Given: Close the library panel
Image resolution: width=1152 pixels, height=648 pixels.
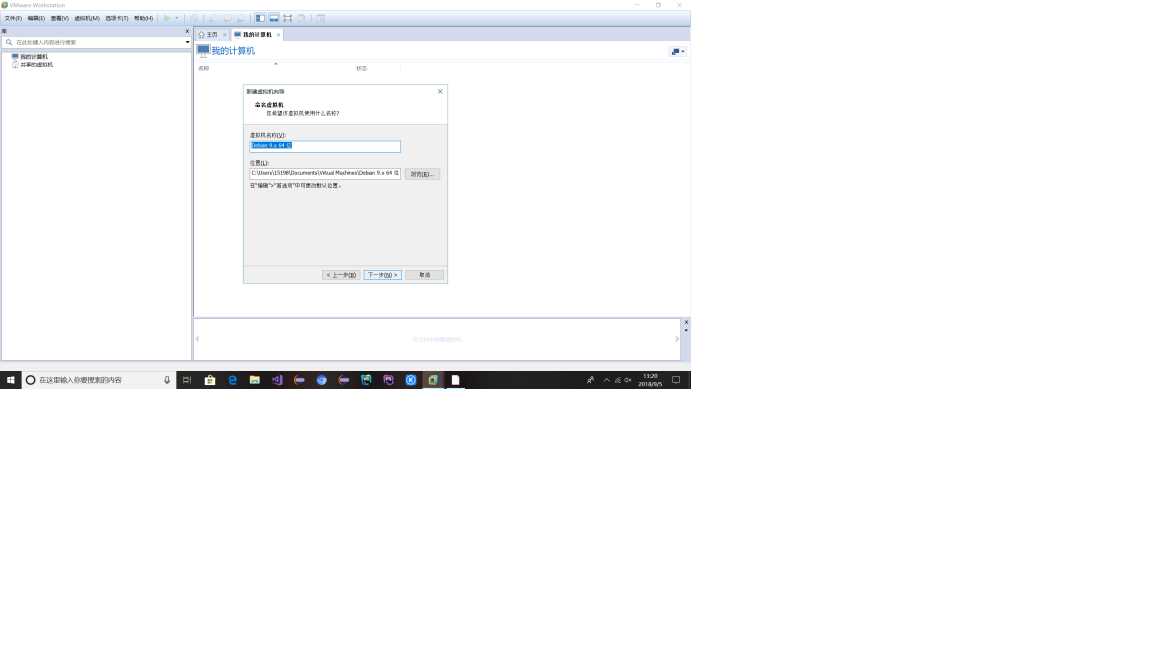Looking at the screenshot, I should (187, 31).
